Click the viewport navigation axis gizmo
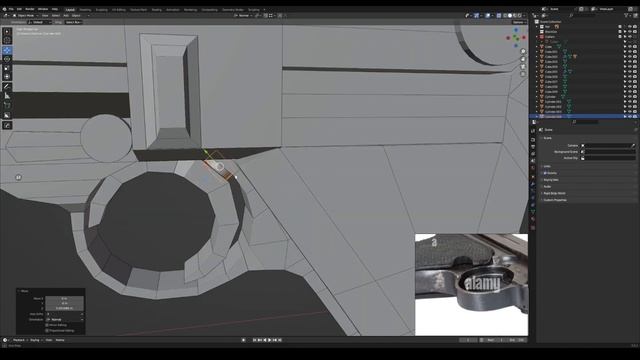The width and height of the screenshot is (640, 360). (x=516, y=37)
